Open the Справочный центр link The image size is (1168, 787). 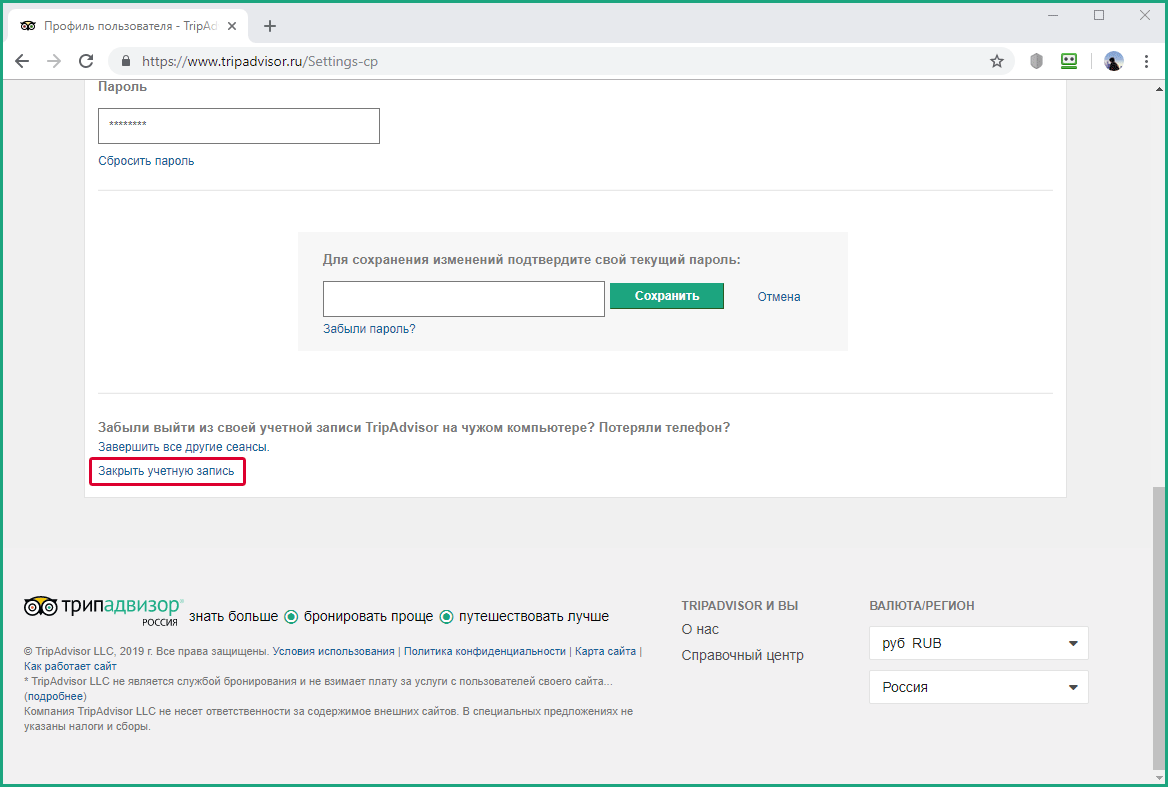(743, 655)
